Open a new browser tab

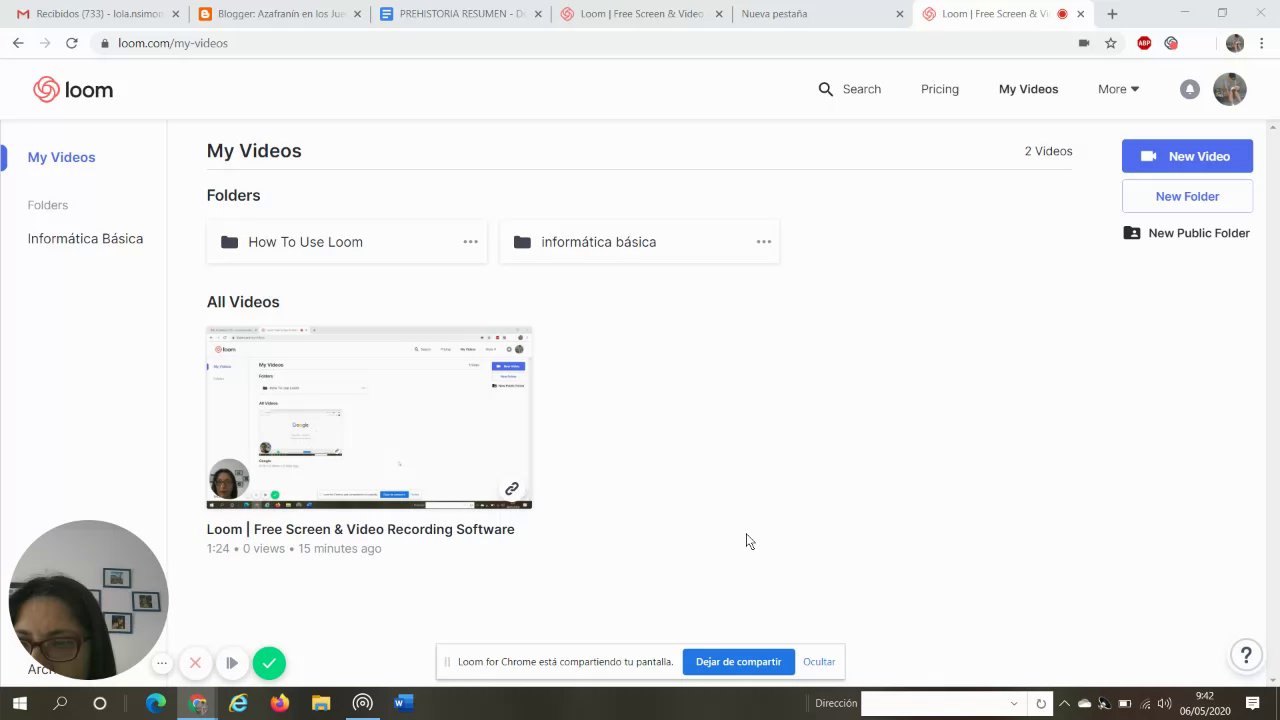(1112, 14)
